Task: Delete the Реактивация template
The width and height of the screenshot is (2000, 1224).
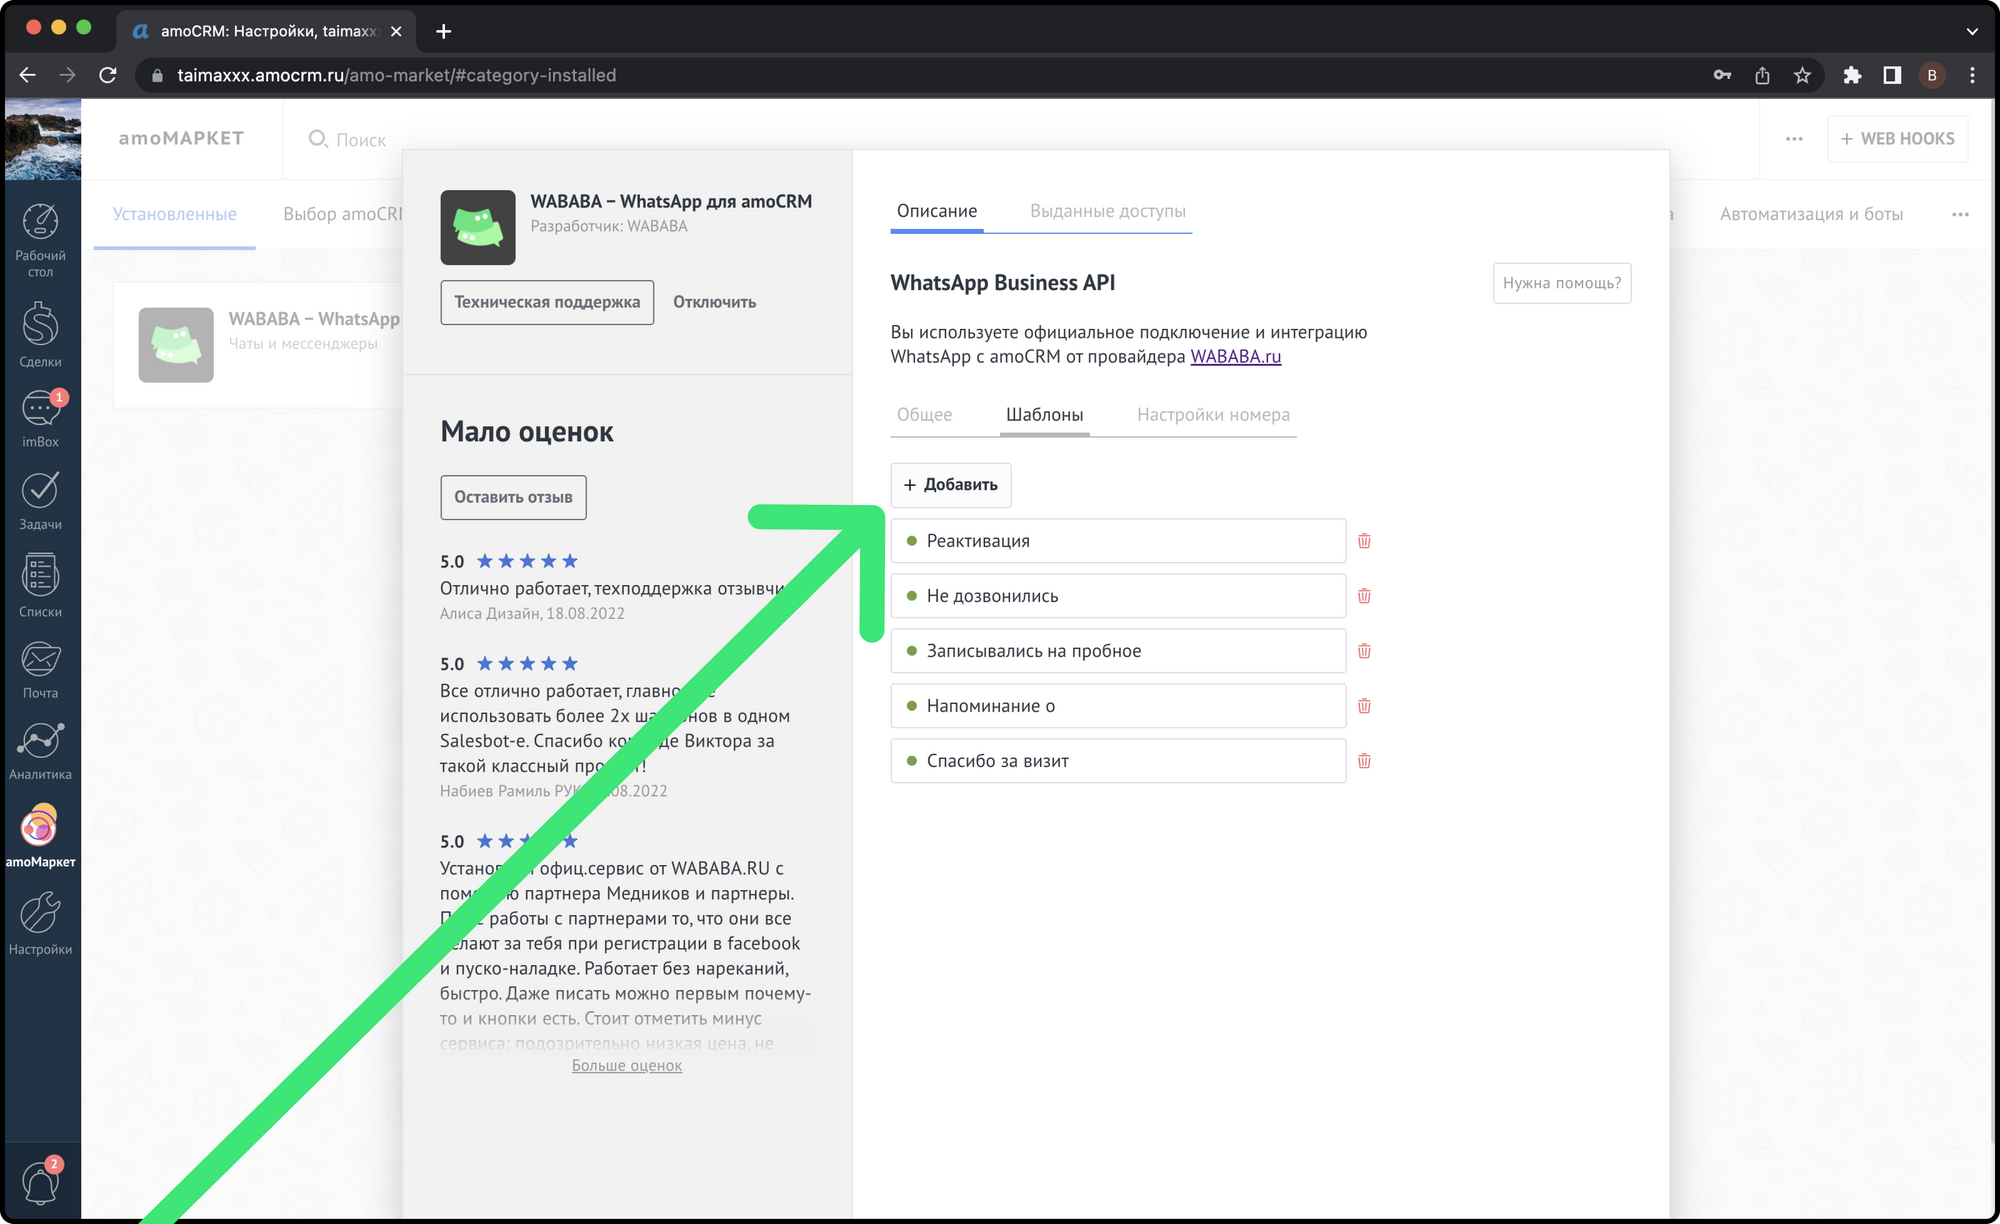Action: click(x=1364, y=541)
